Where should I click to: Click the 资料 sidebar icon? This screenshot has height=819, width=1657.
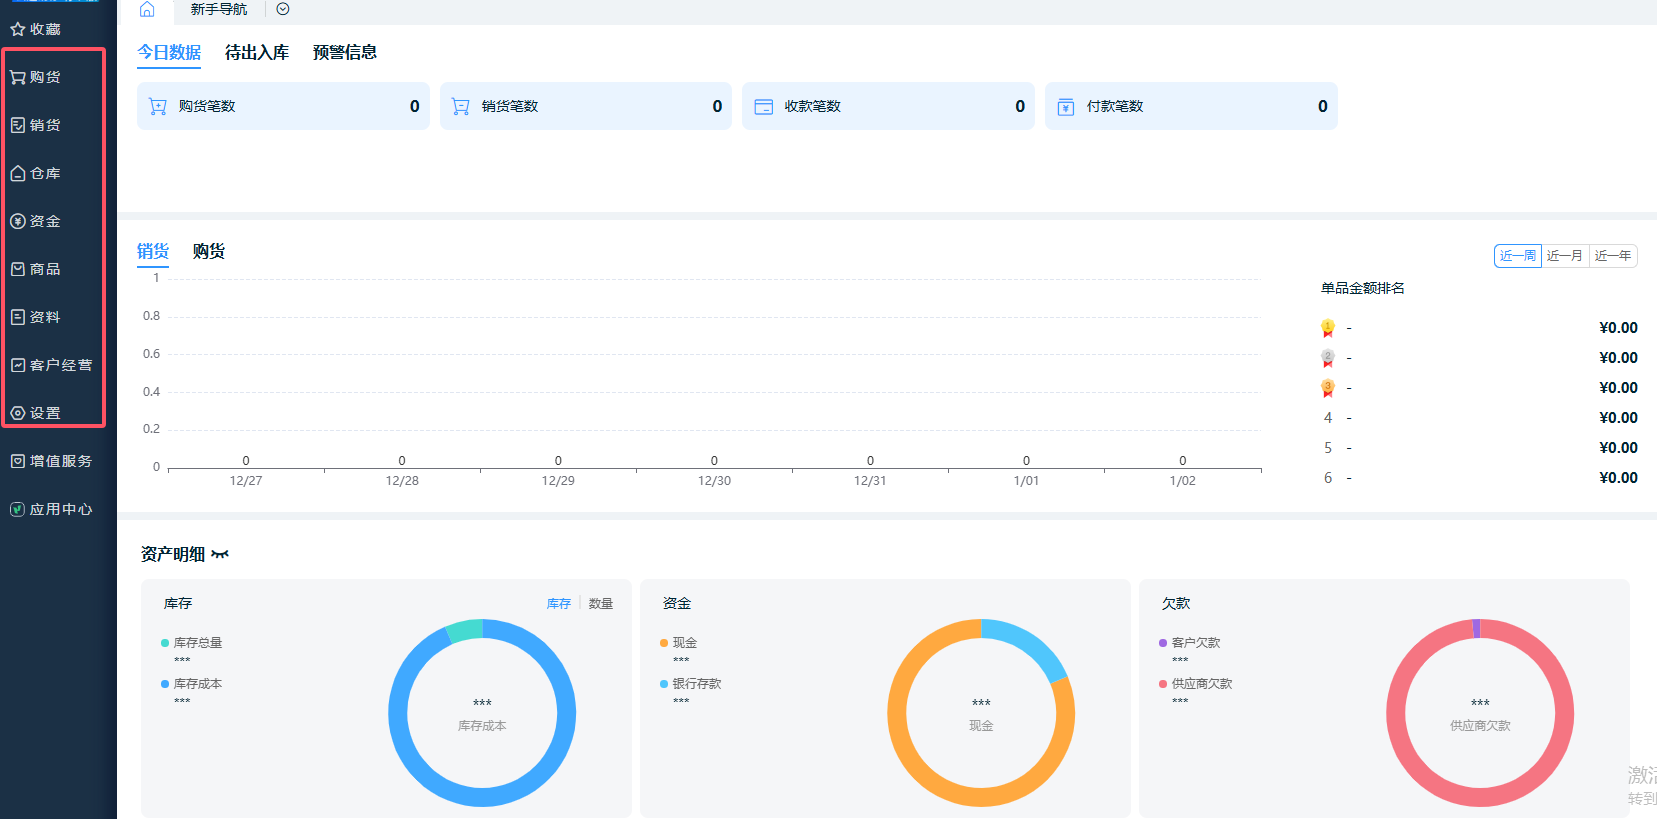point(18,317)
